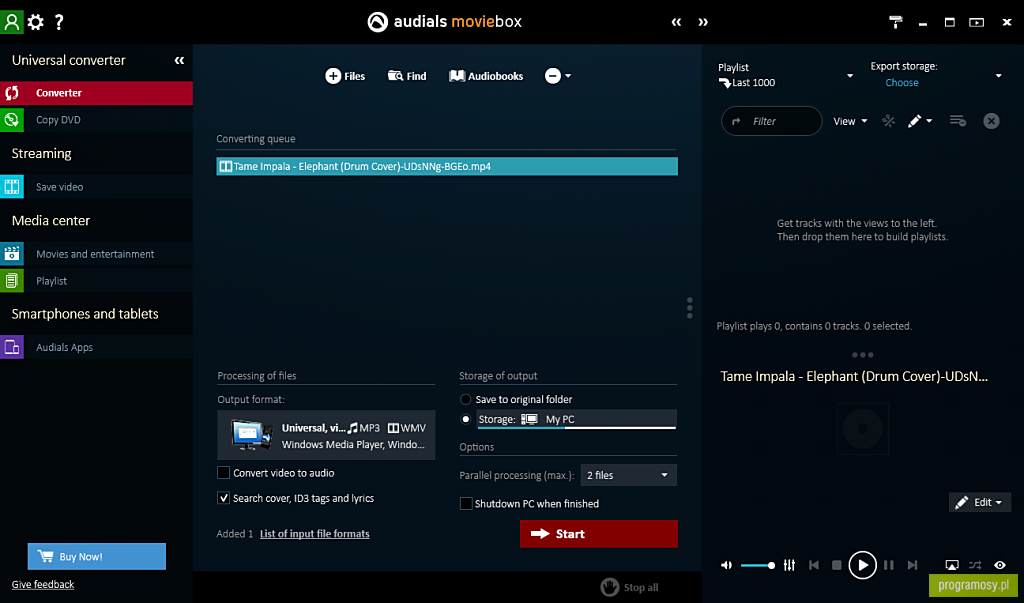
Task: Collapse the Universal converter sidebar
Action: [x=180, y=60]
